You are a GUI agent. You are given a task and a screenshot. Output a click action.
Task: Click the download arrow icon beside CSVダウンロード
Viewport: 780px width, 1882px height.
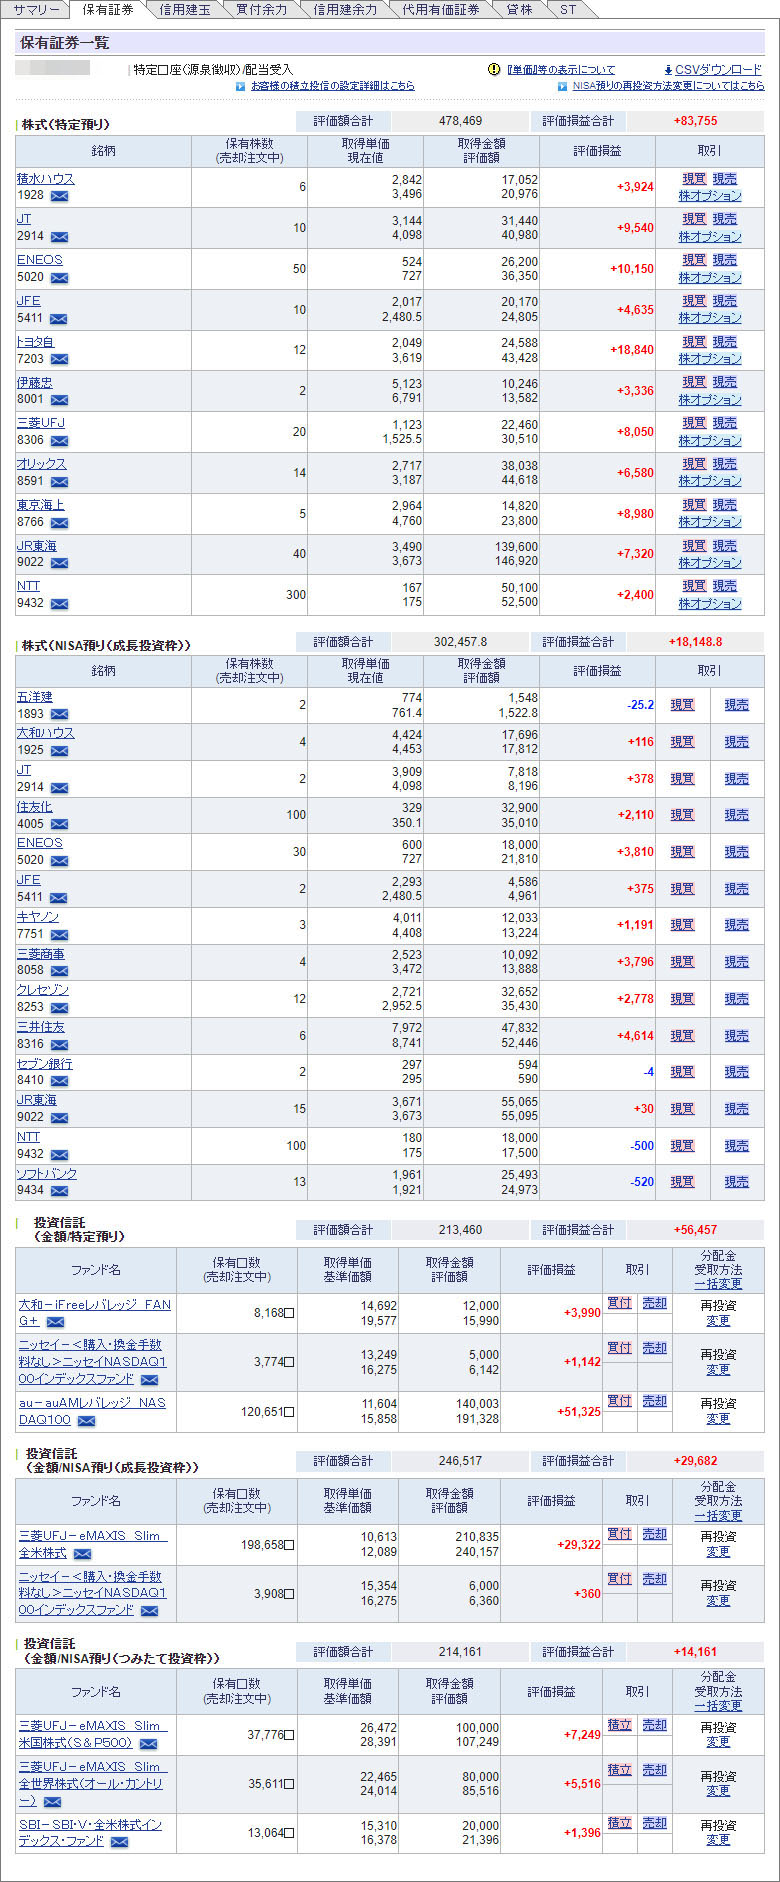(668, 70)
